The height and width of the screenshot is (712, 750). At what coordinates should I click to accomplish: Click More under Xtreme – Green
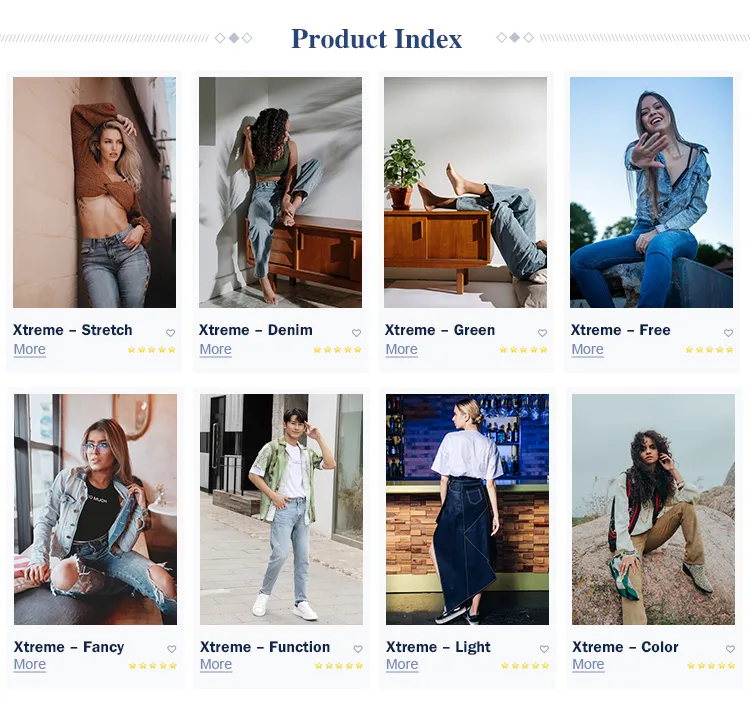[401, 350]
